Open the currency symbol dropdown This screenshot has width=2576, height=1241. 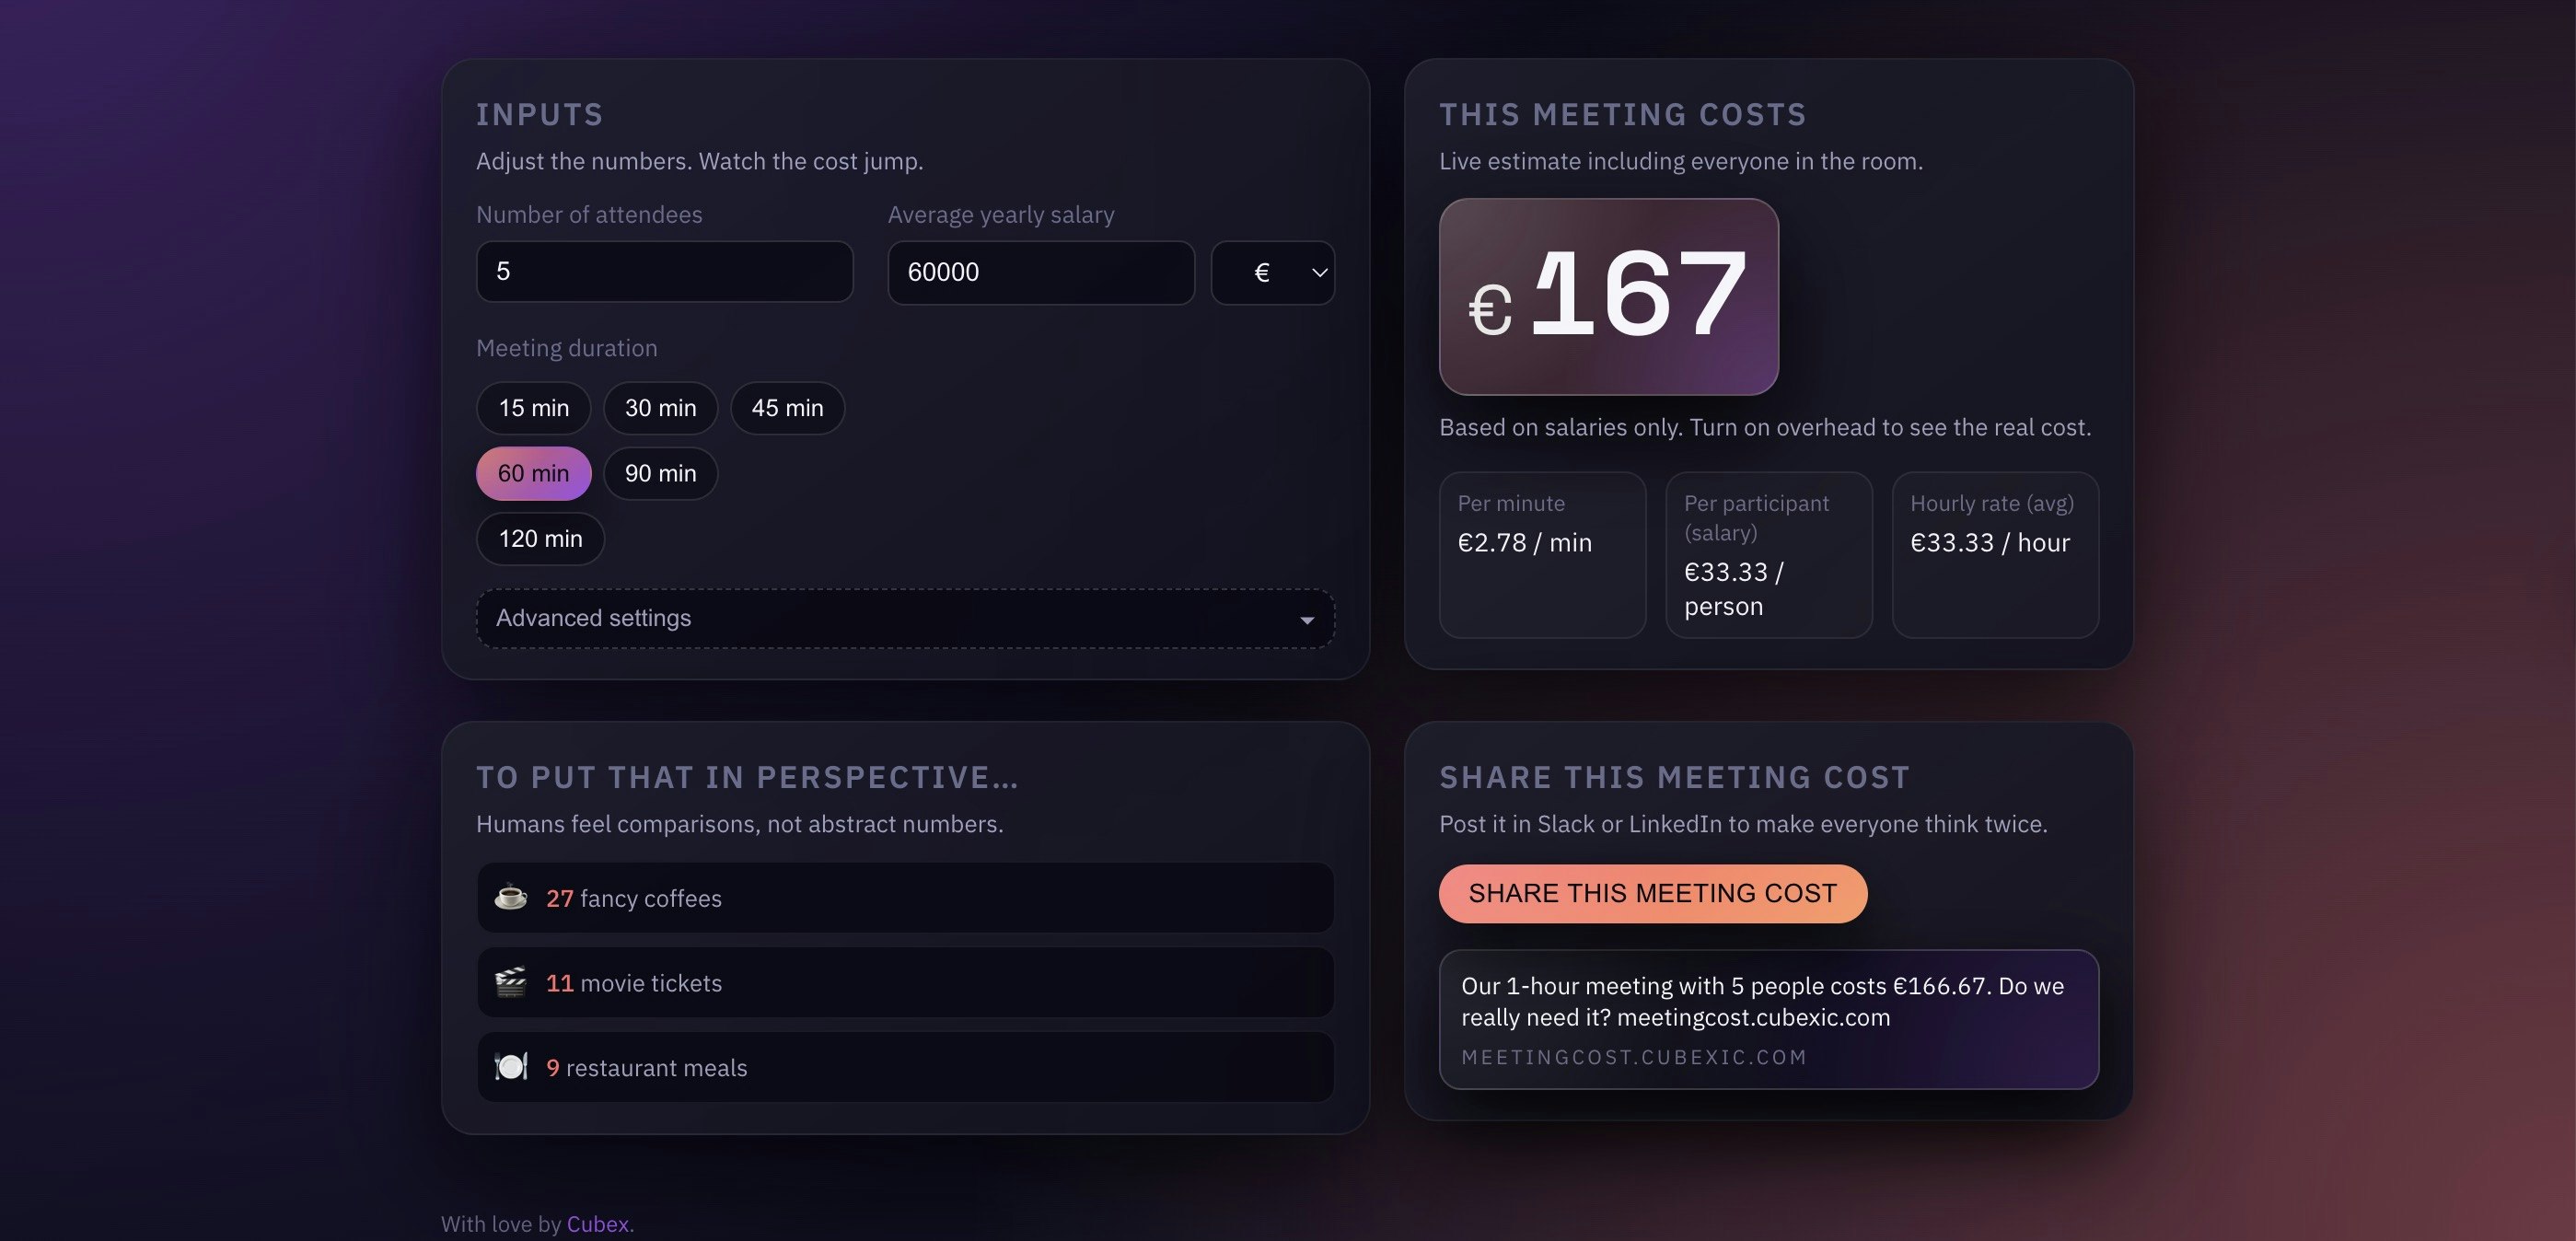[x=1272, y=272]
